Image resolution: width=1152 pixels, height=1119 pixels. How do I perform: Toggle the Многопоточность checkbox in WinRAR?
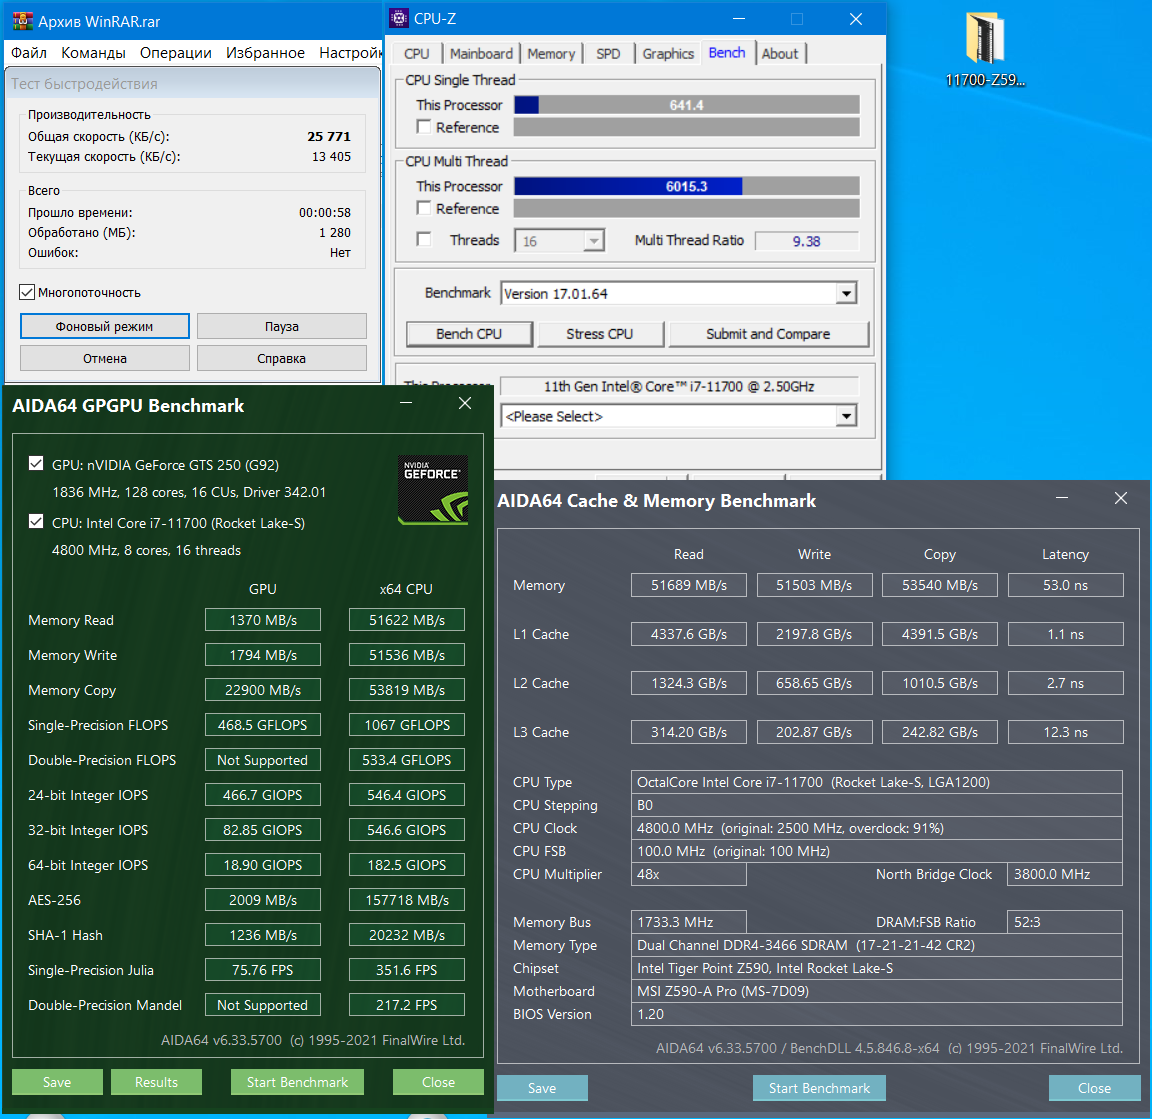point(27,292)
